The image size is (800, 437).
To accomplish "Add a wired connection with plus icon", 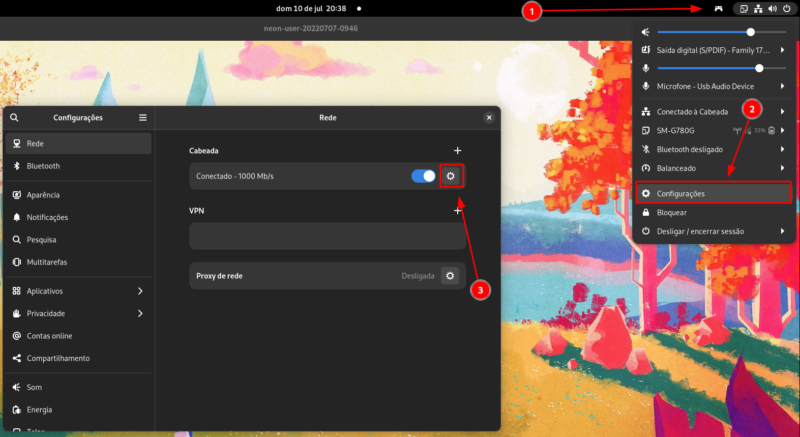I will (457, 150).
